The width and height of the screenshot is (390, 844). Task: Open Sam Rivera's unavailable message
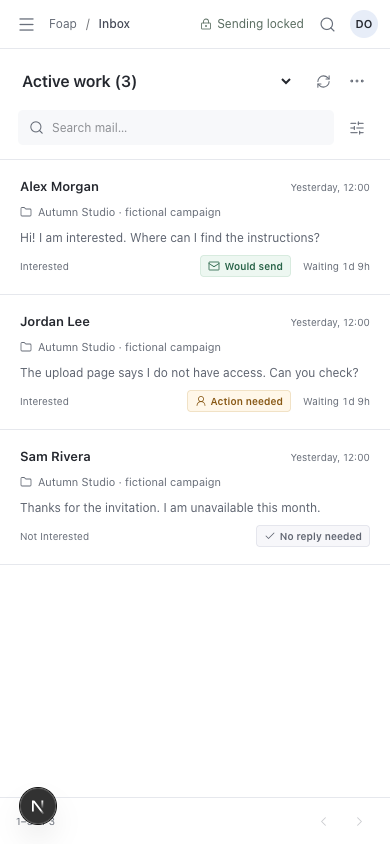pyautogui.click(x=195, y=497)
